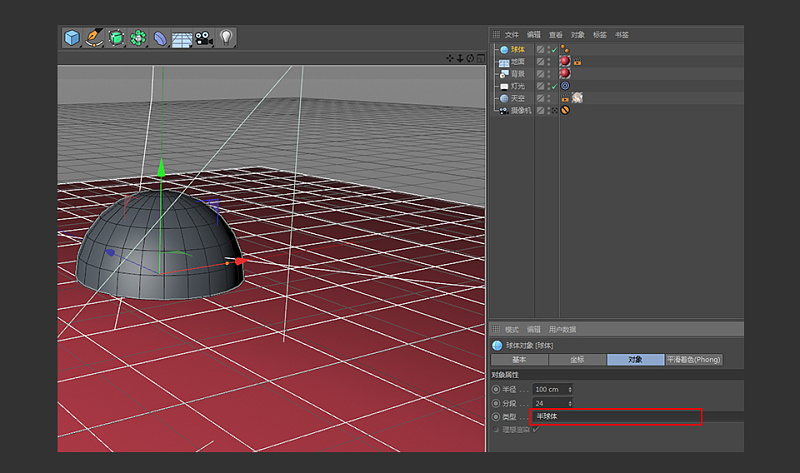Toggle the 理想渲染 checkbox
The image size is (800, 473).
tap(536, 429)
